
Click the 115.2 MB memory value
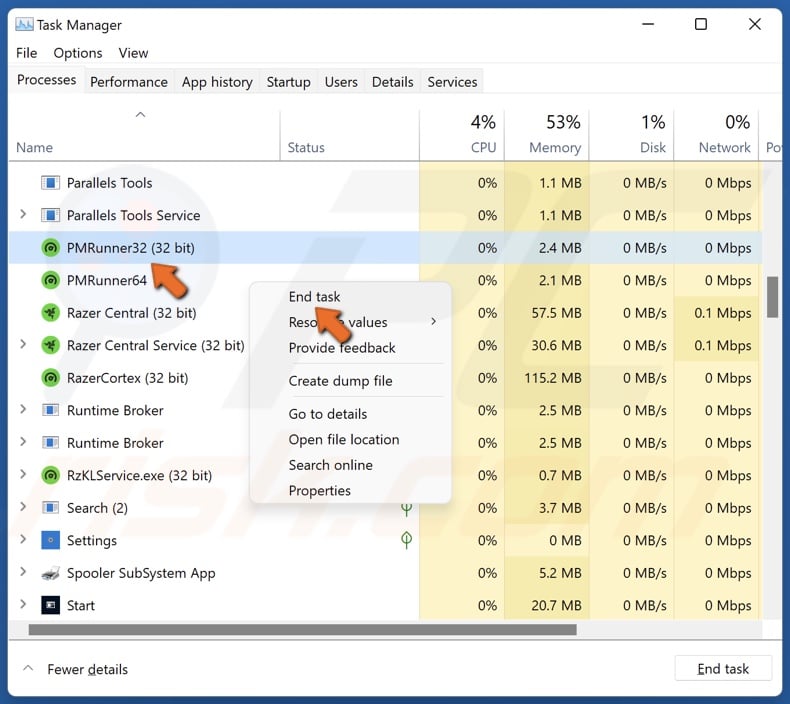pyautogui.click(x=553, y=378)
